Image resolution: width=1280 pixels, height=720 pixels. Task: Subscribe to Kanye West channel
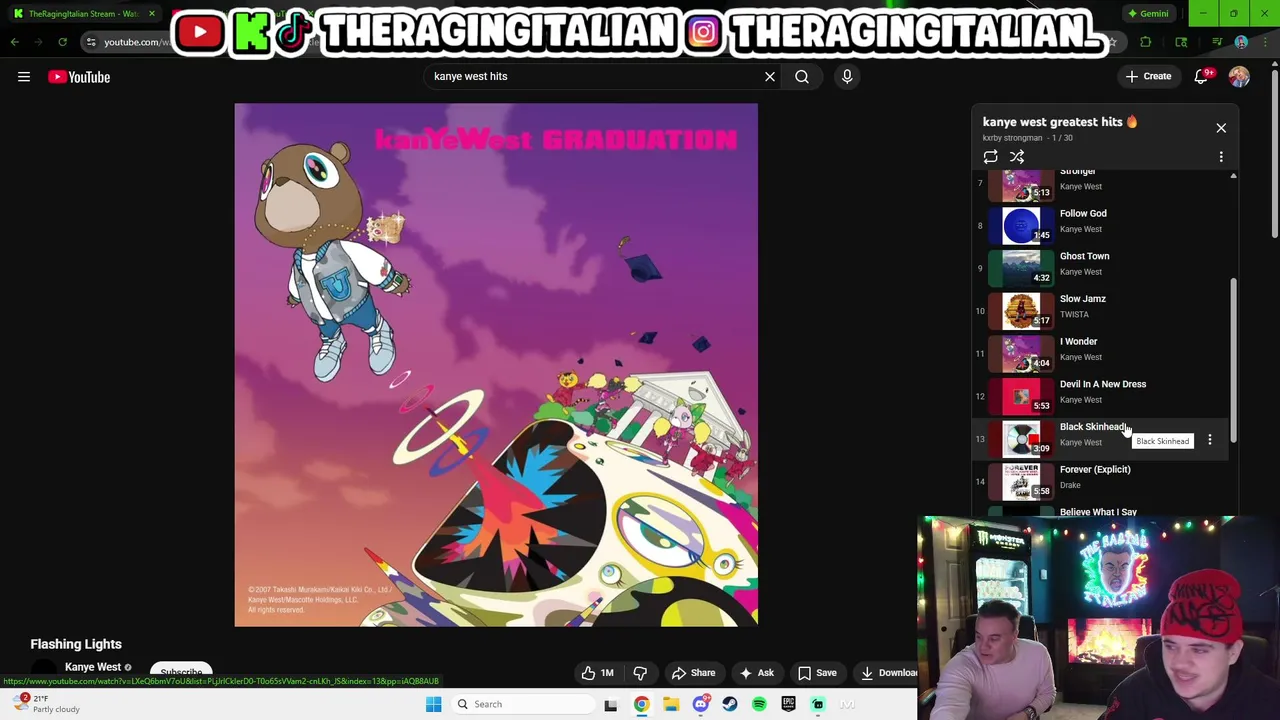[x=181, y=672]
